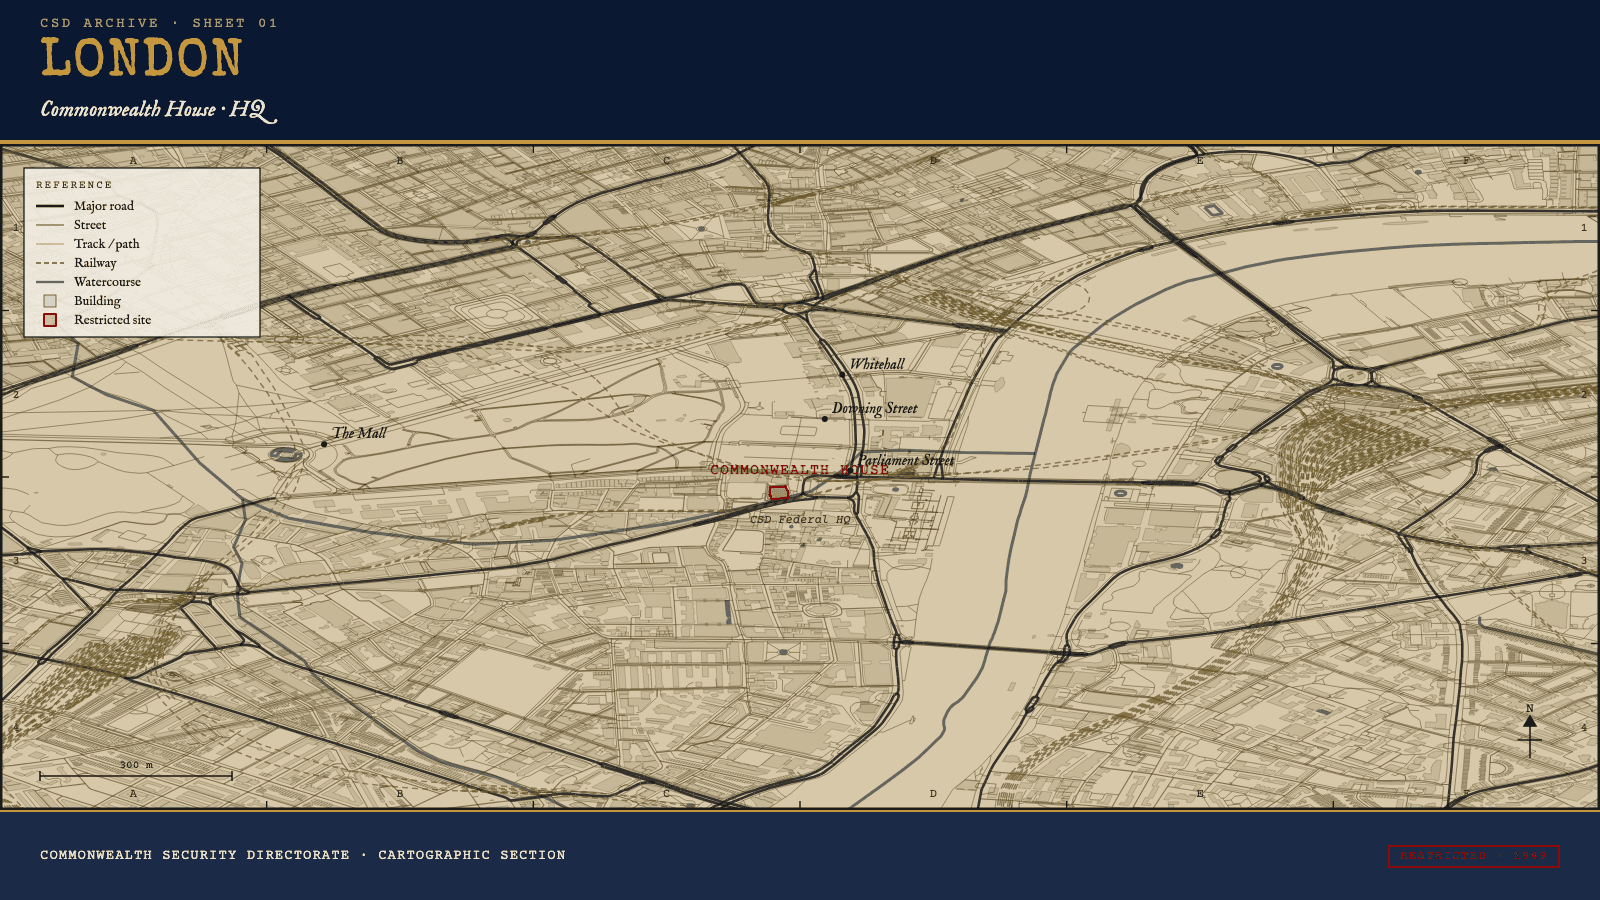Click the CSD Federal HQ caption
The image size is (1600, 900).
[x=800, y=520]
